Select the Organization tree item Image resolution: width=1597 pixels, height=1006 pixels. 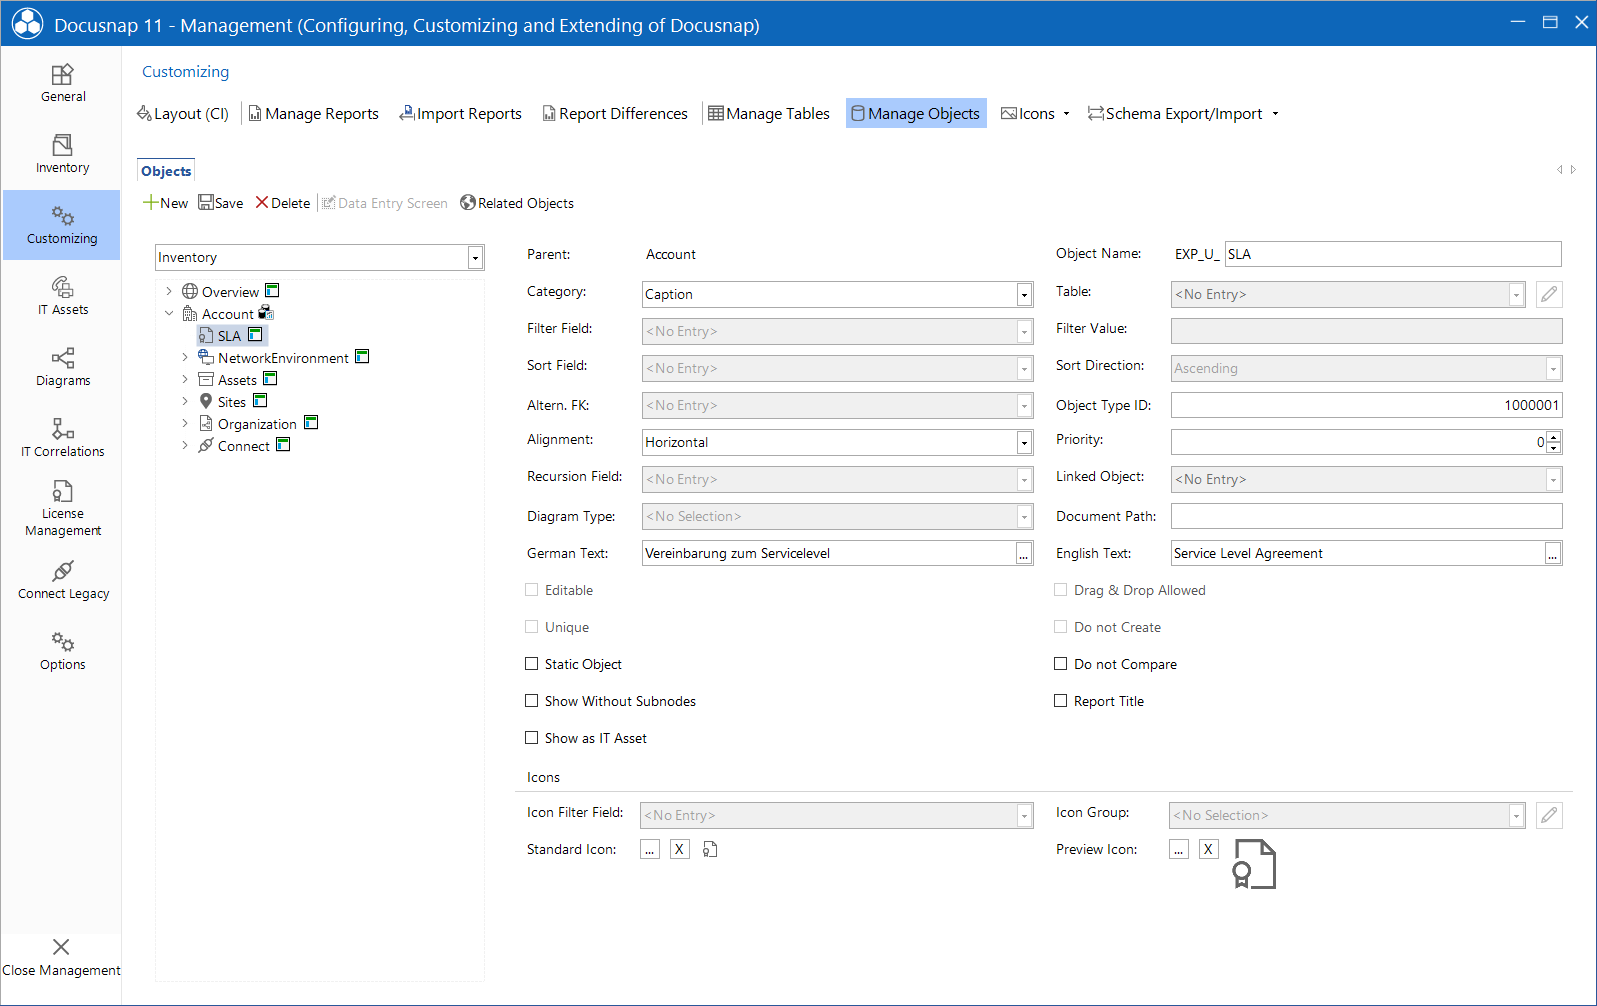(x=257, y=424)
